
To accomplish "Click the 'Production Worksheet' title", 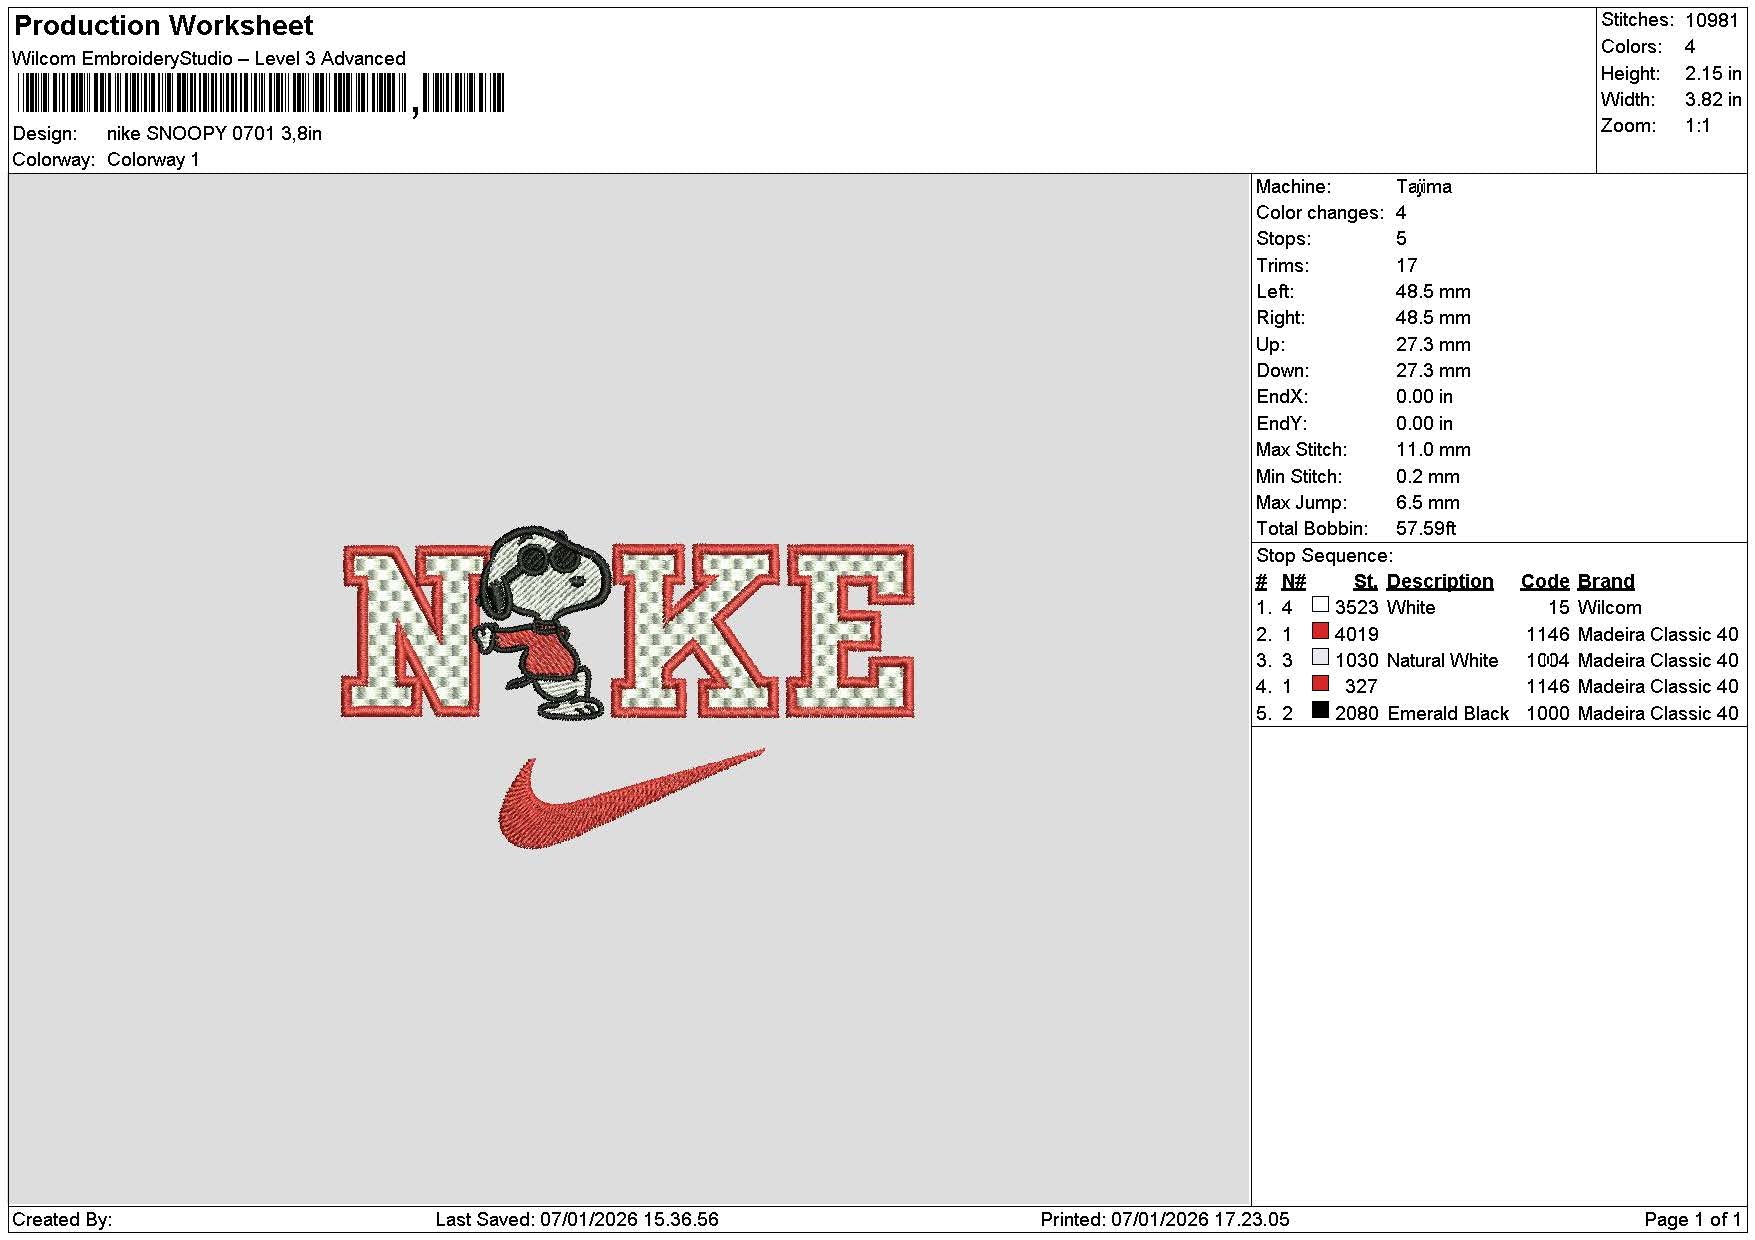I will (x=163, y=25).
